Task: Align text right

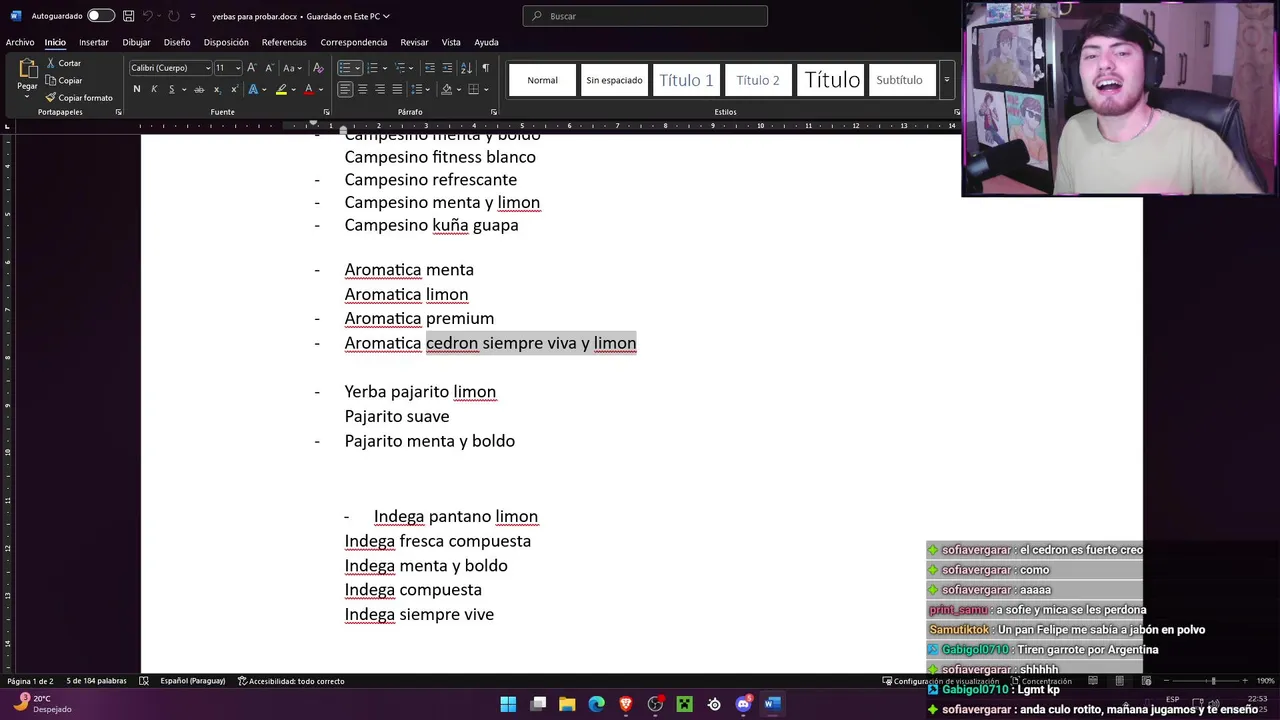Action: [x=379, y=89]
